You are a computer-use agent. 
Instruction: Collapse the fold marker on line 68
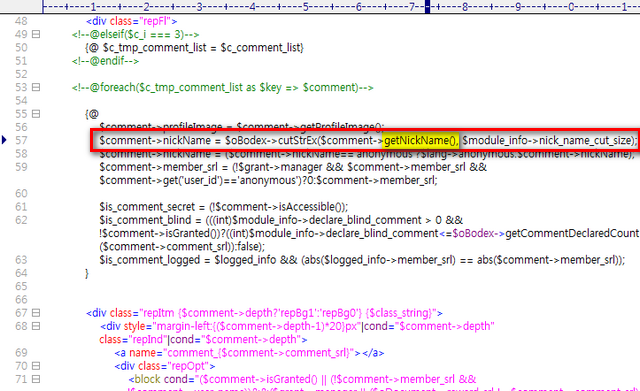(x=36, y=326)
